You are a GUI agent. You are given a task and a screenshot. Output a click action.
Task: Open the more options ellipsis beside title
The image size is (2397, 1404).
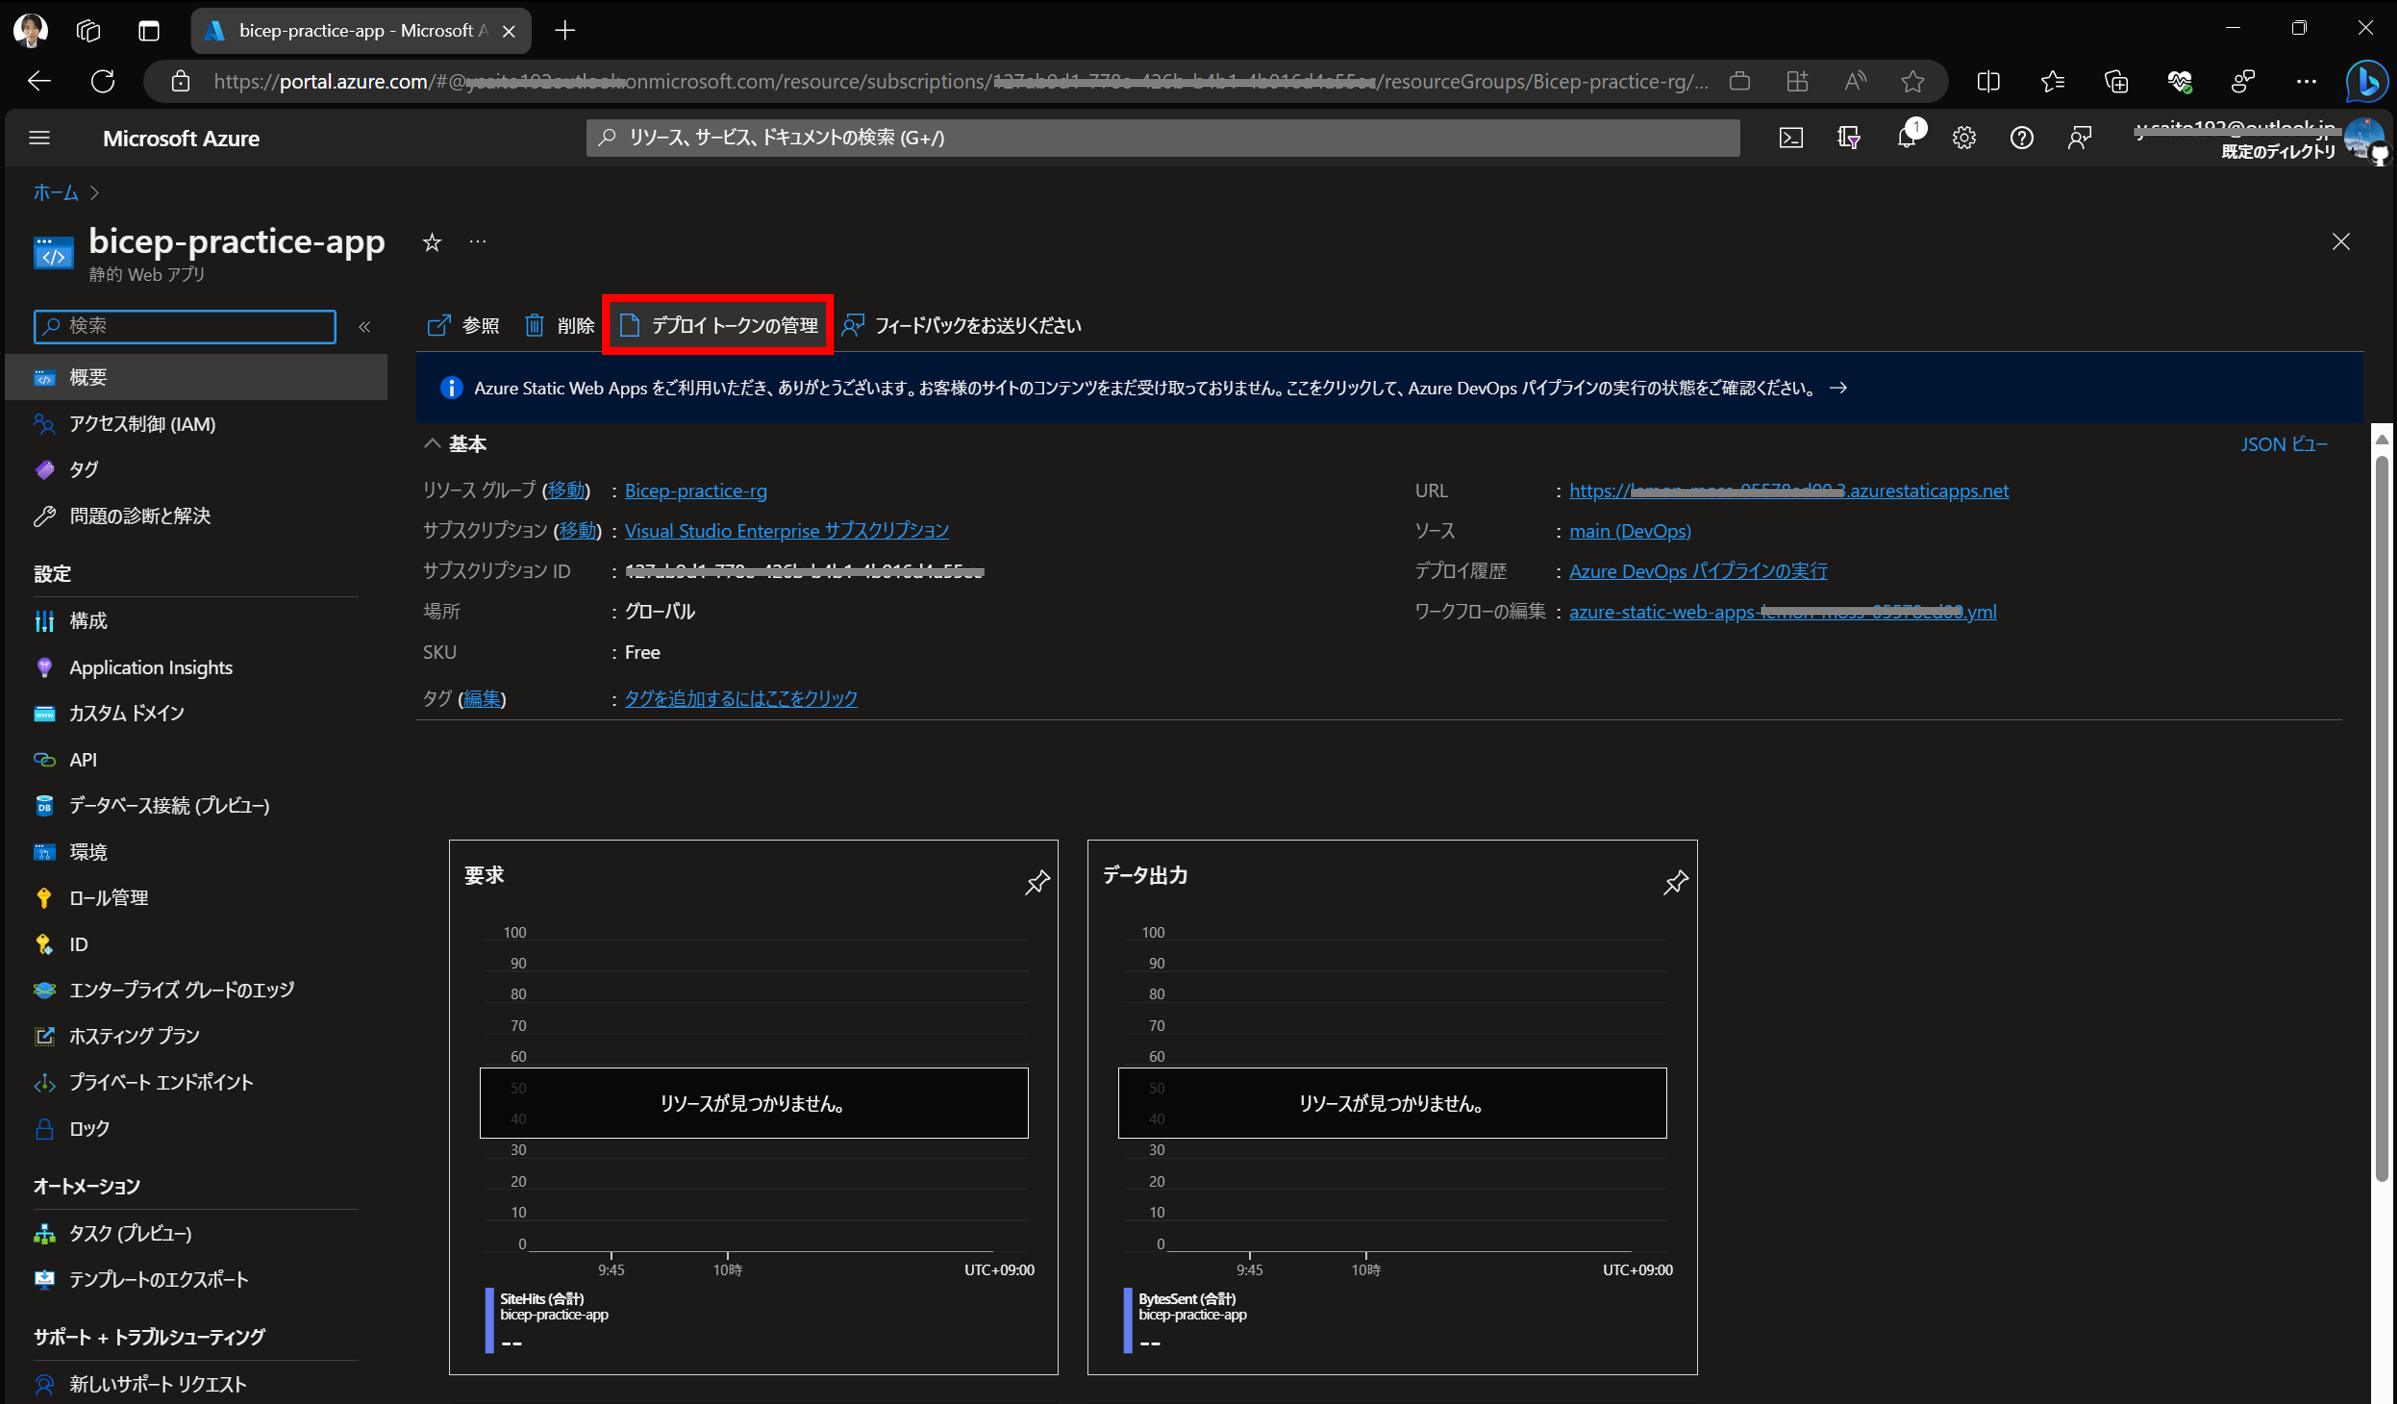[x=478, y=242]
